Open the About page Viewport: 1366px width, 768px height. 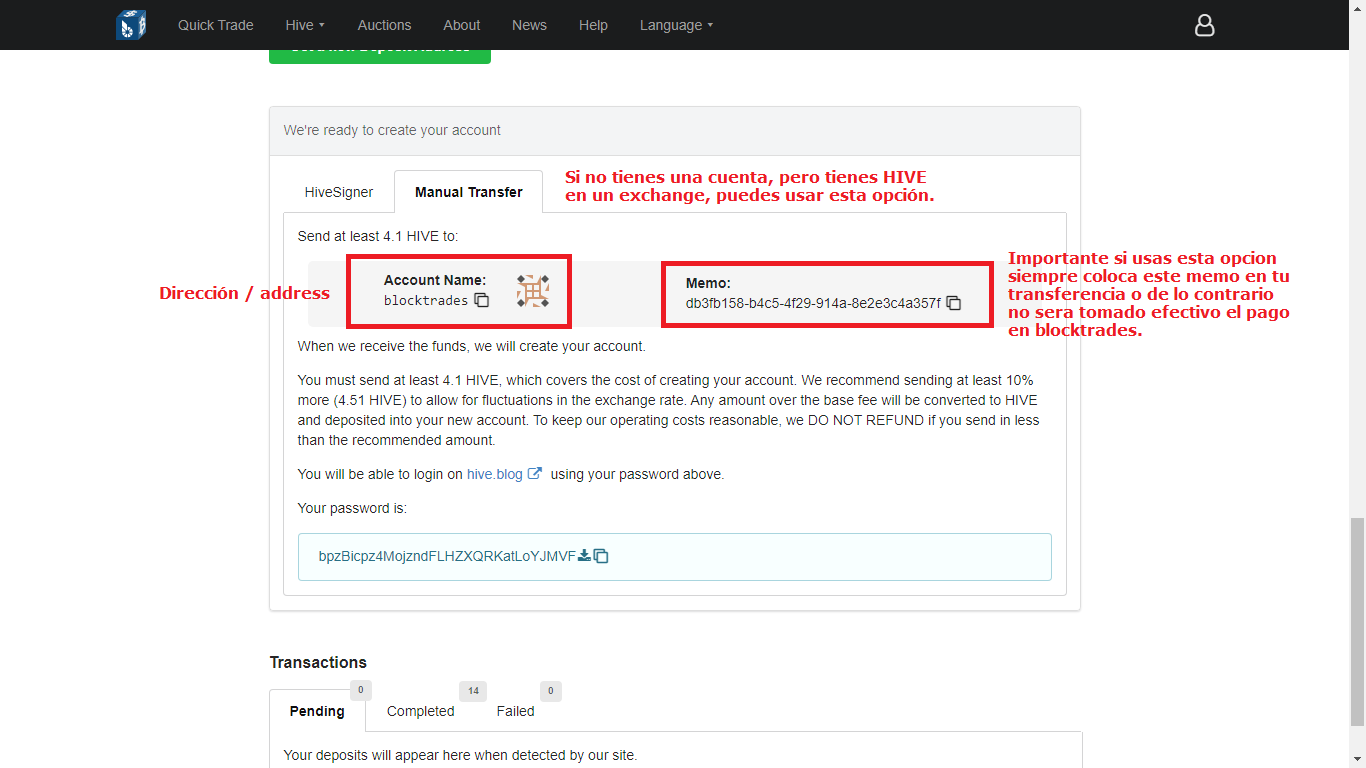pyautogui.click(x=462, y=25)
